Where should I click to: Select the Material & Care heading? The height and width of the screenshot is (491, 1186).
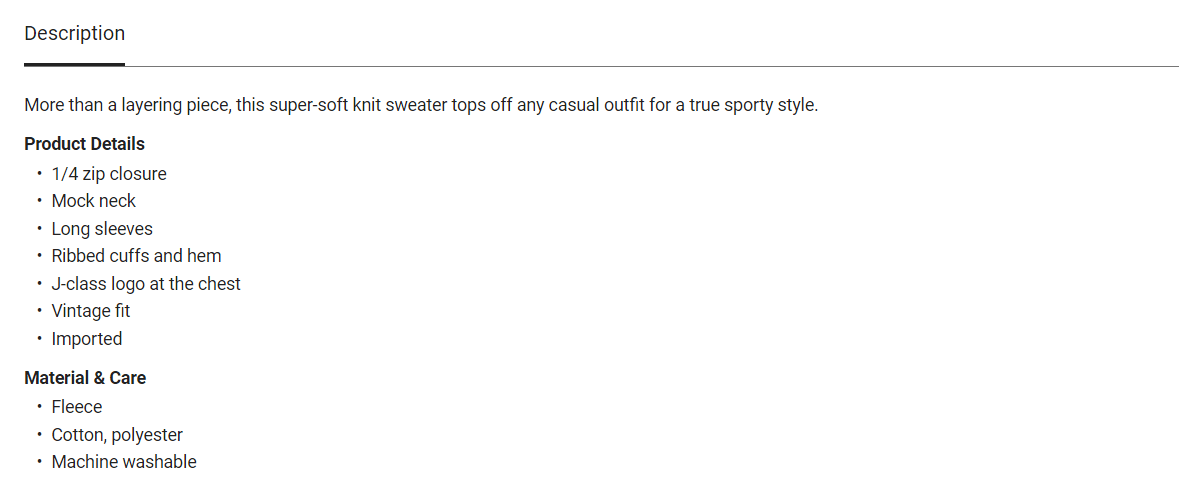[85, 378]
